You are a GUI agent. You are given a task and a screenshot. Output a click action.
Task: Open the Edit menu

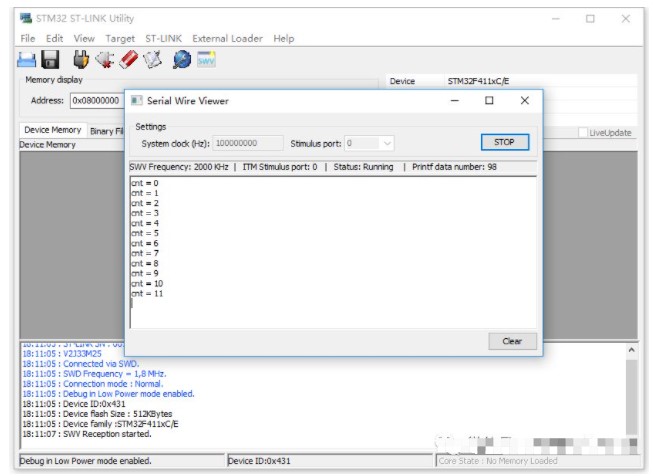tap(55, 38)
